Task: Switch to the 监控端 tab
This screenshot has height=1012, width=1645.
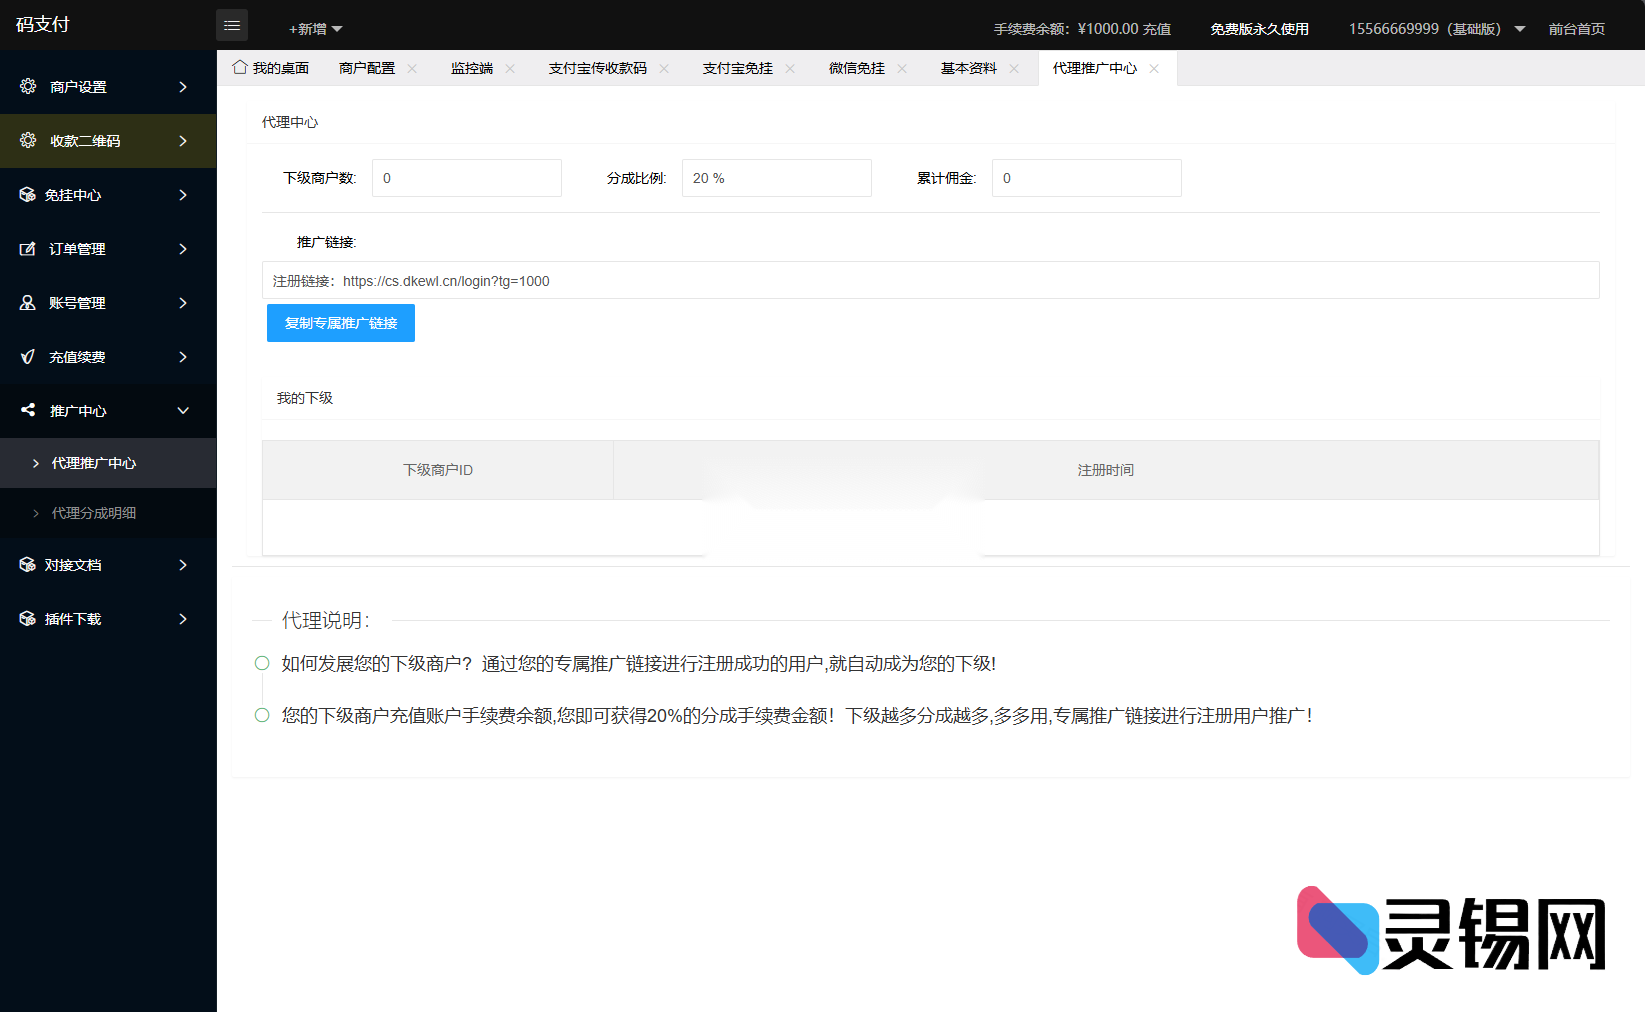Action: pos(472,68)
